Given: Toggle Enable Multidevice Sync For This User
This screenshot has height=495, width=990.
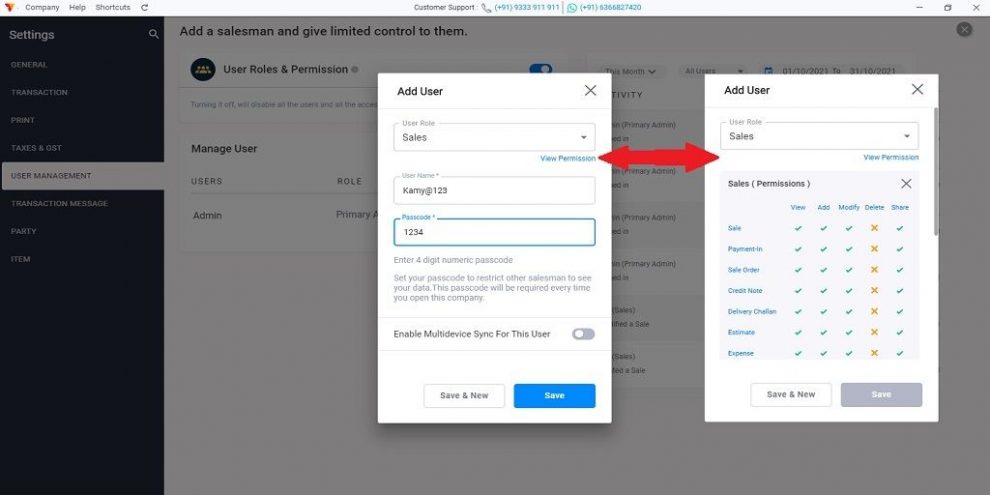Looking at the screenshot, I should point(583,334).
